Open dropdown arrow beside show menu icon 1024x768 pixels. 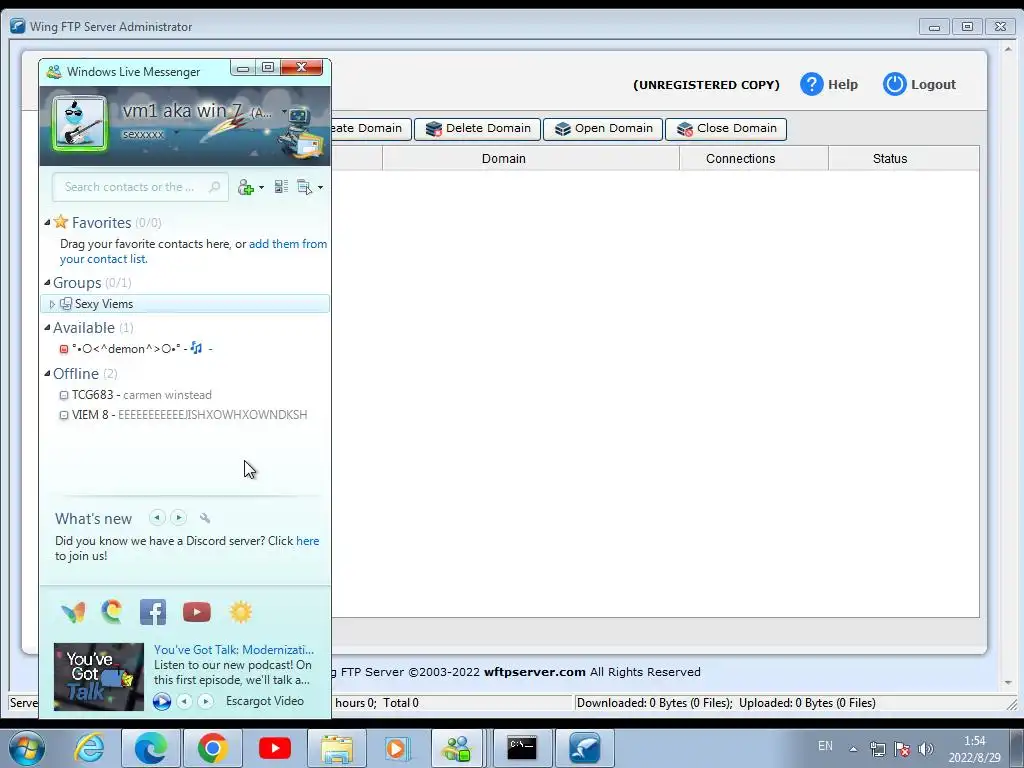(x=320, y=187)
